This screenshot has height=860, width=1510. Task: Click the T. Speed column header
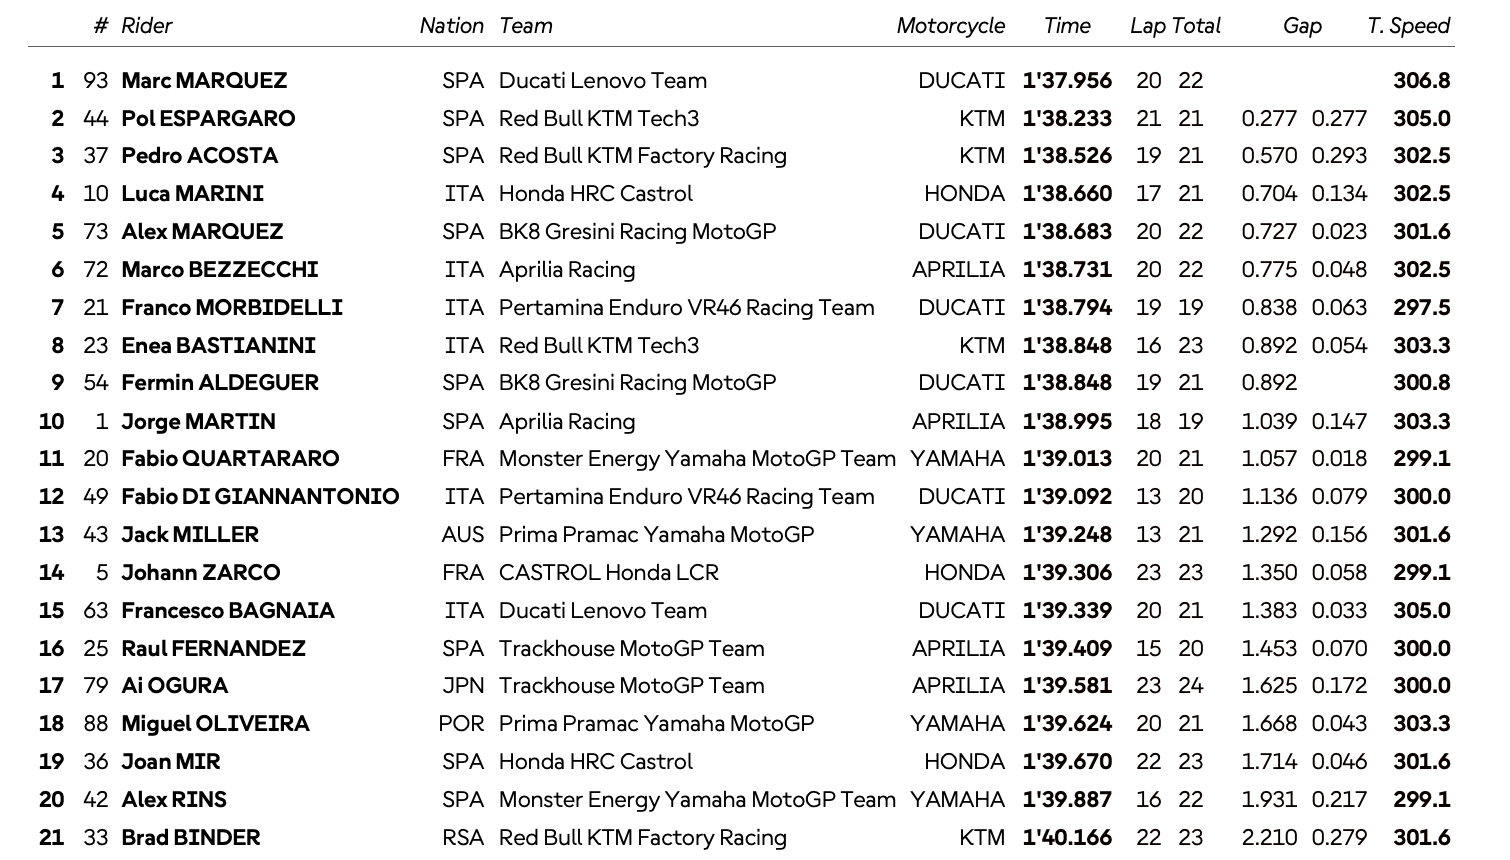pos(1408,26)
